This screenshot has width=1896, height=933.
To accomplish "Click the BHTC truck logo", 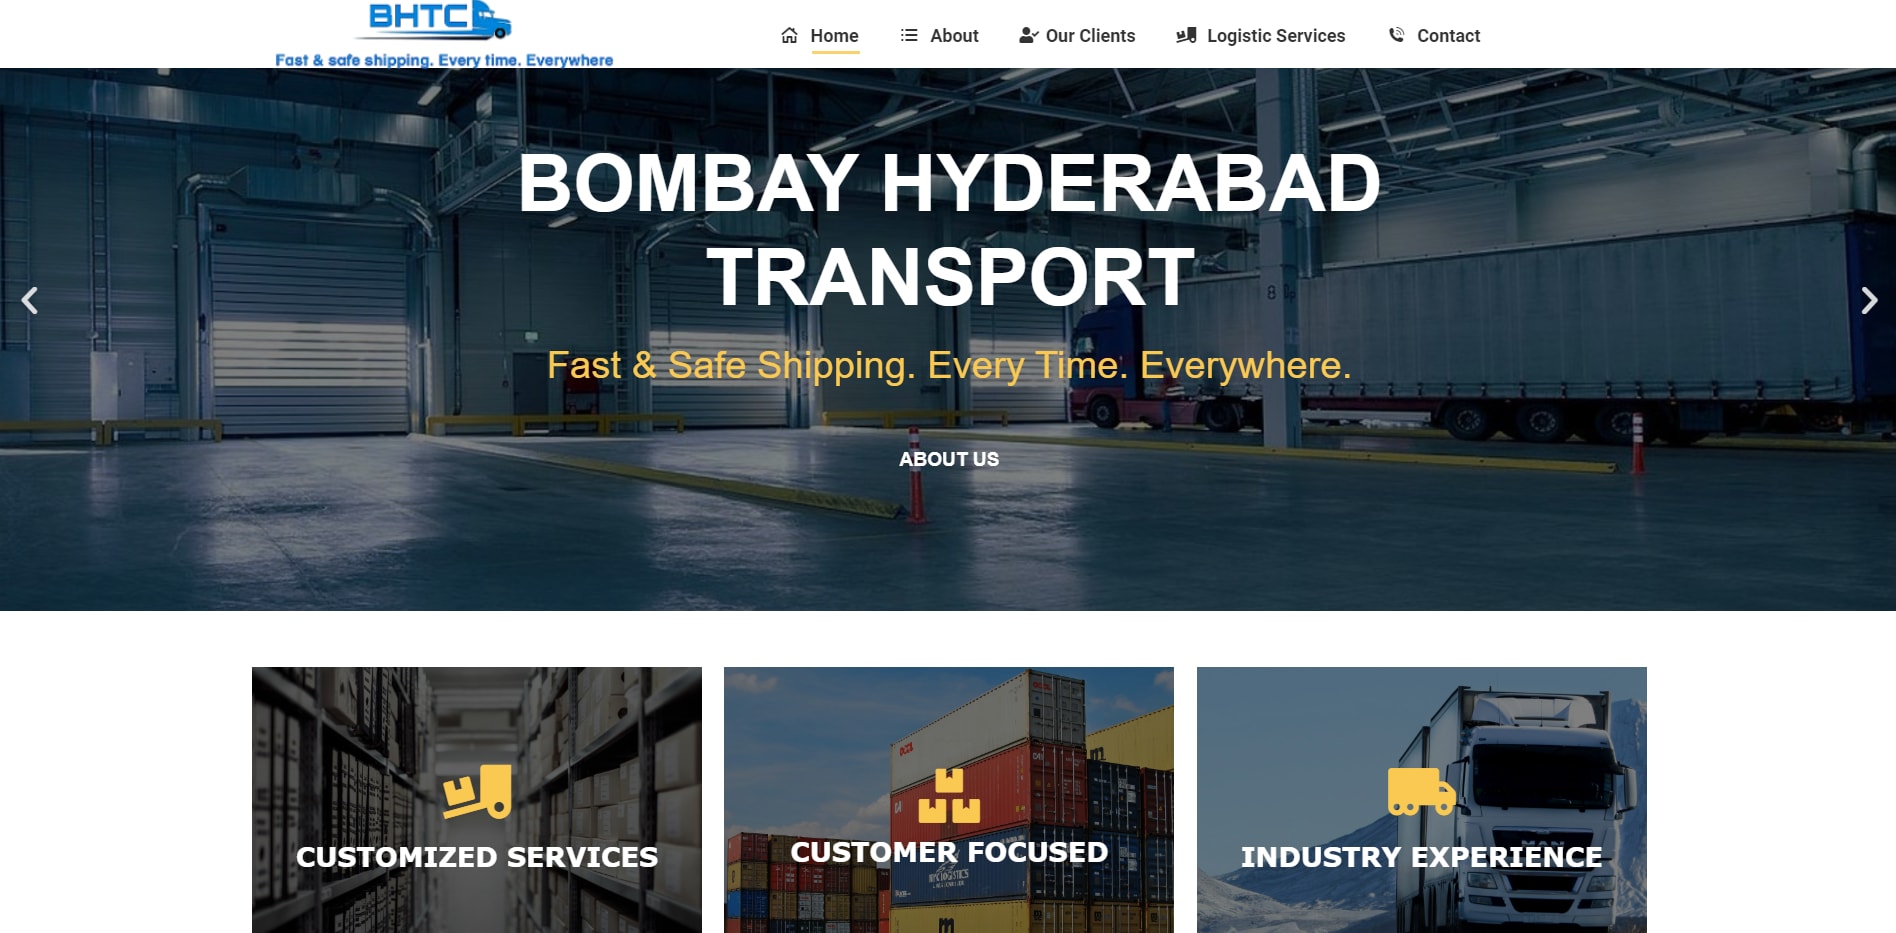I will click(x=441, y=20).
